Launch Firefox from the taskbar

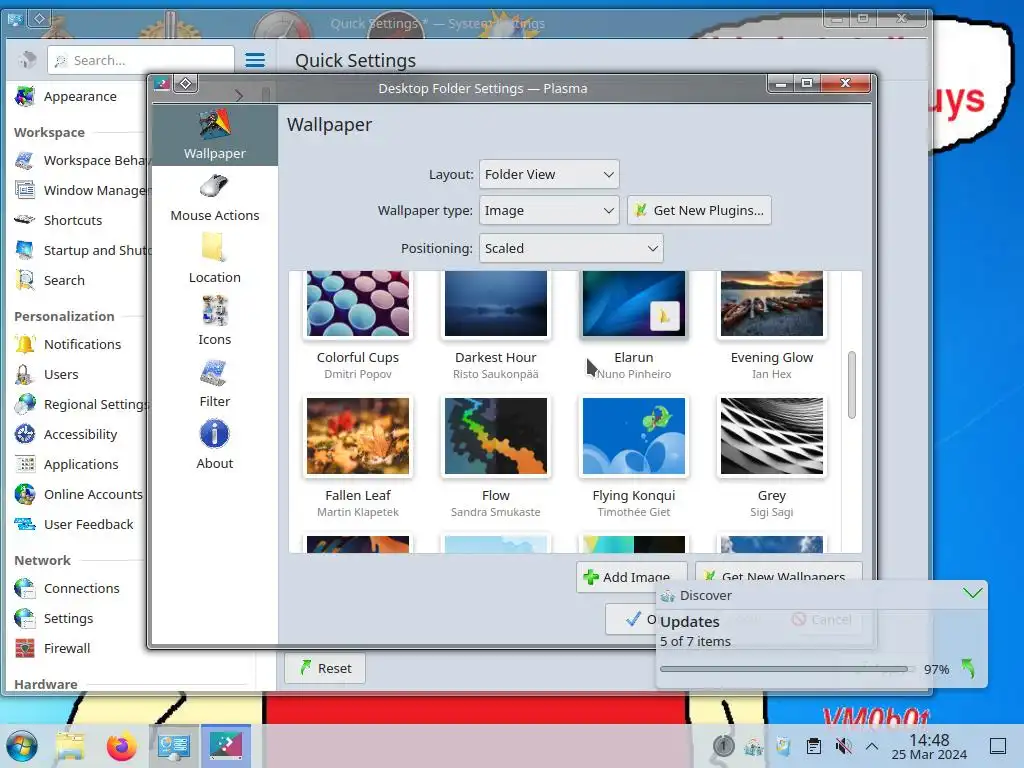click(121, 745)
